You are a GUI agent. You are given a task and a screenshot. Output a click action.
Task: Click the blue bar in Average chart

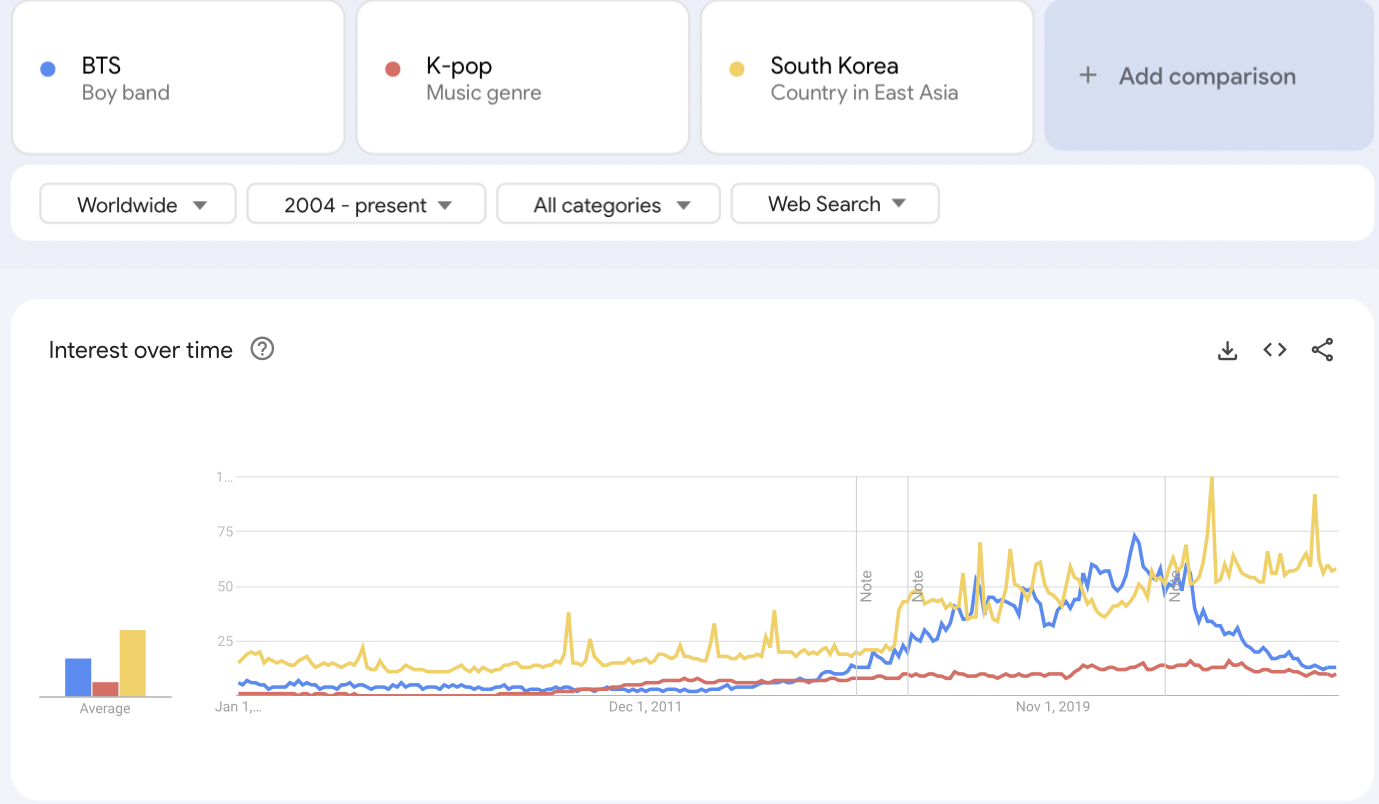tap(78, 677)
